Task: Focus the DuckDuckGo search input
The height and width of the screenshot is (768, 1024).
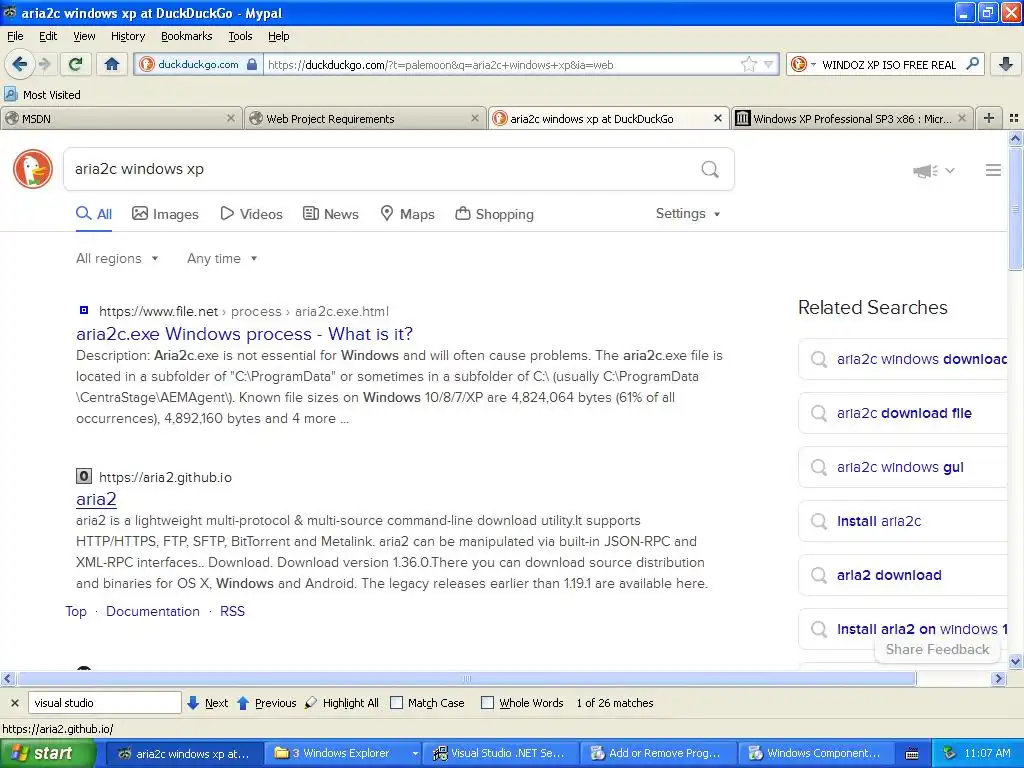Action: [x=382, y=169]
